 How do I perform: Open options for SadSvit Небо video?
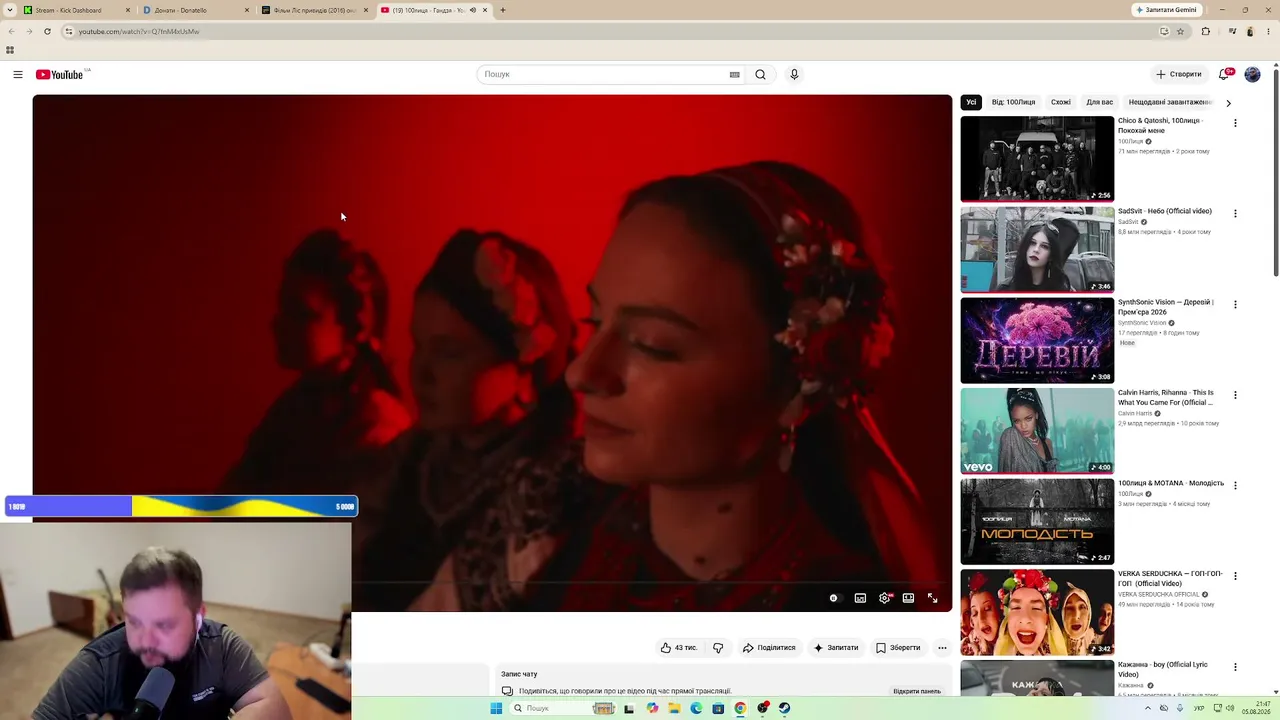tap(1235, 214)
